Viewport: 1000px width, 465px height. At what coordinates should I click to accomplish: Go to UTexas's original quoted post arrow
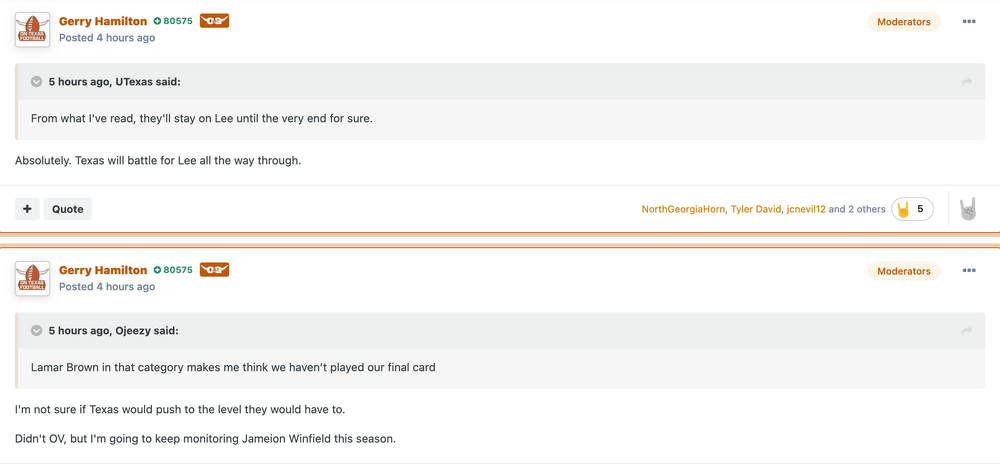click(967, 82)
